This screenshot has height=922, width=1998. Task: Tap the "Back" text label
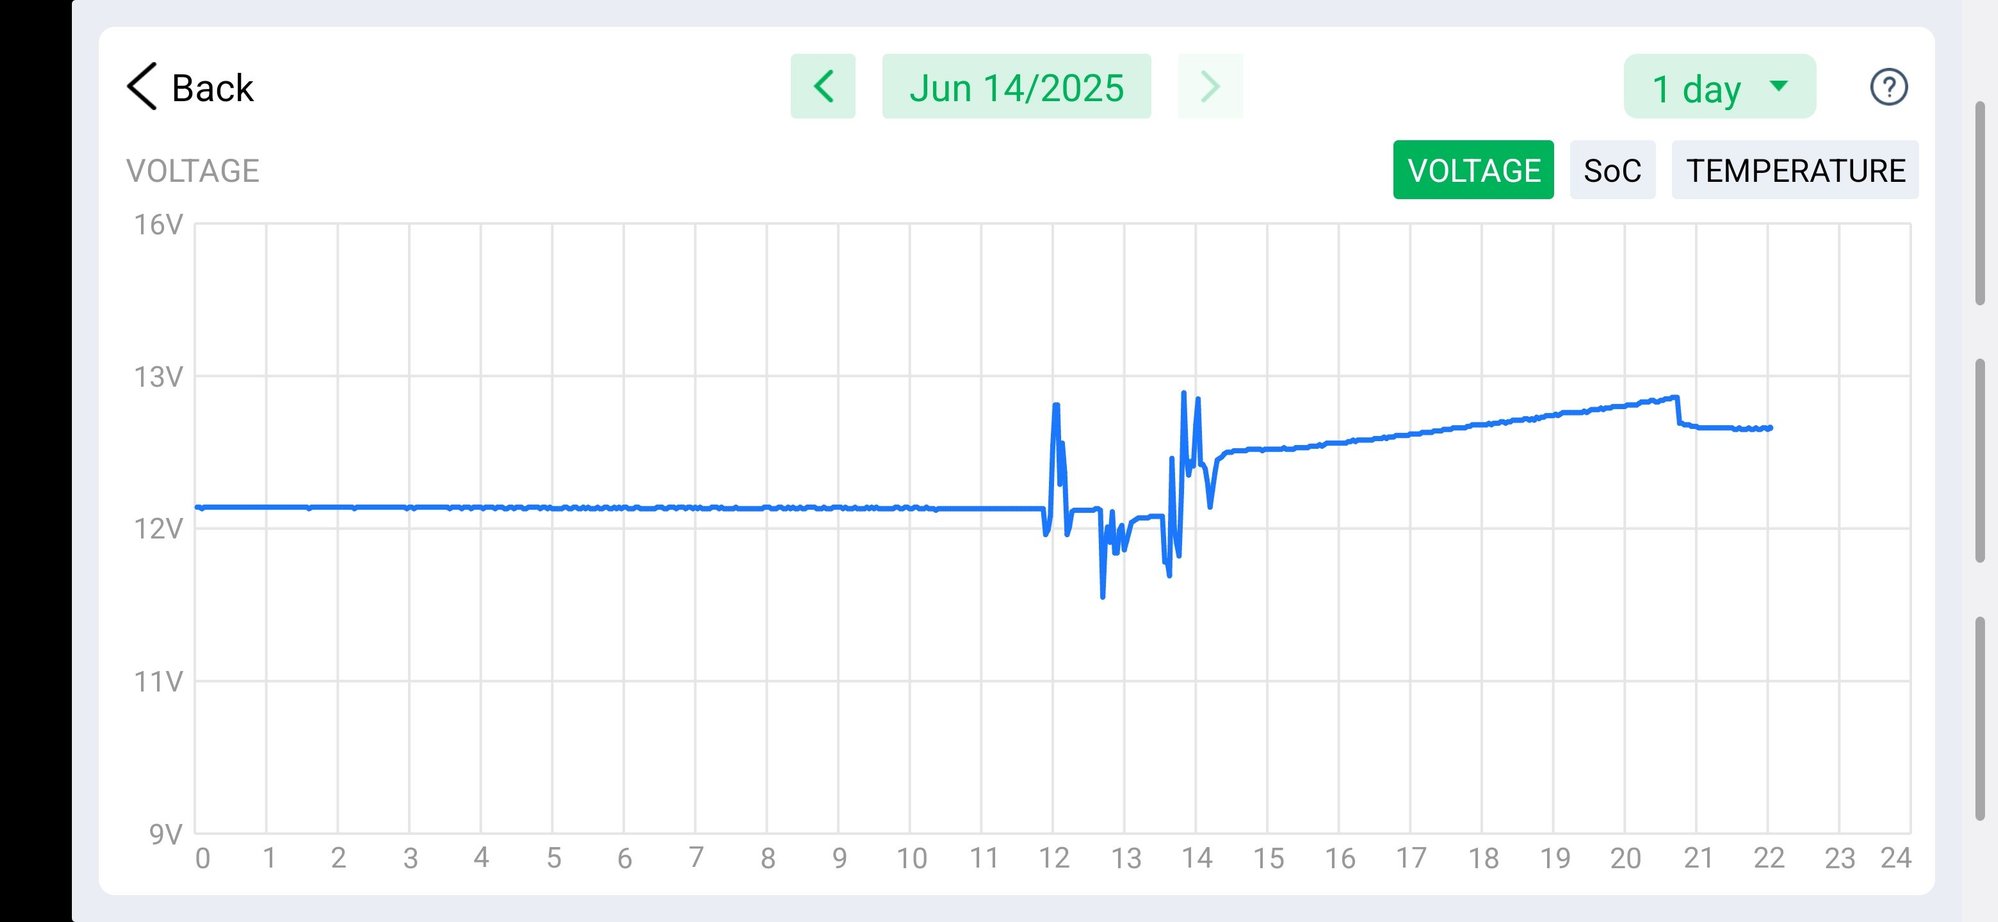213,88
